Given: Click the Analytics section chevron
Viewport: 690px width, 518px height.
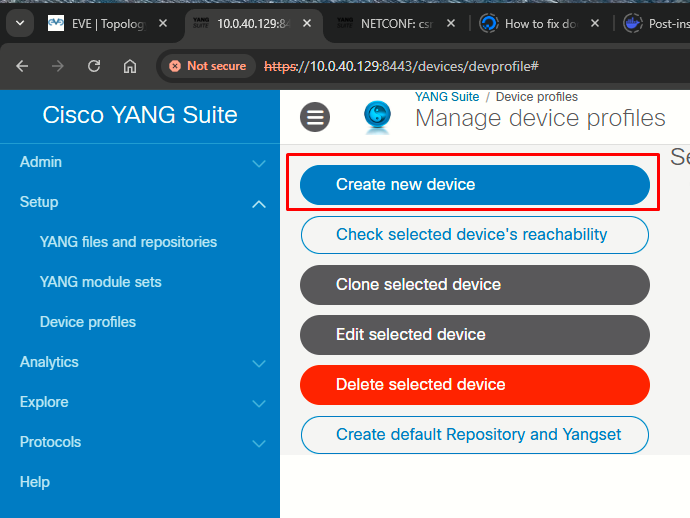Looking at the screenshot, I should (x=259, y=364).
